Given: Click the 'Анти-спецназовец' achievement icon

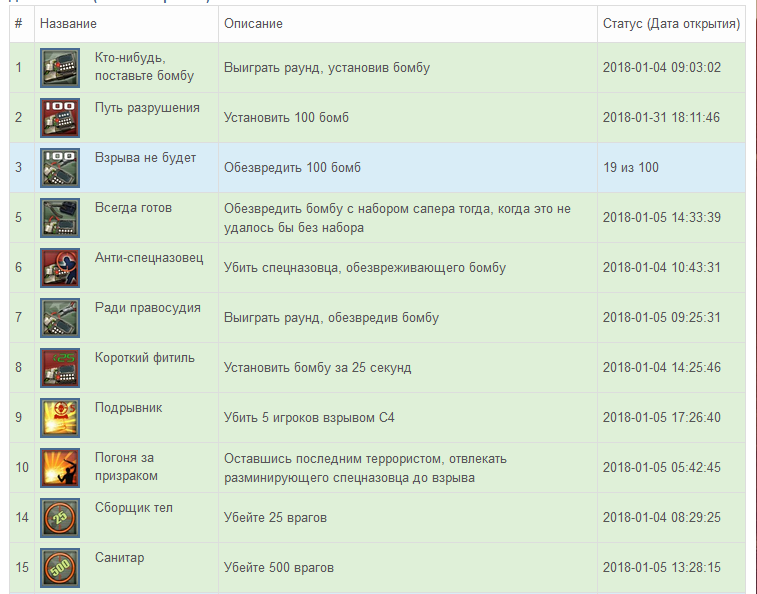Looking at the screenshot, I should 60,268.
